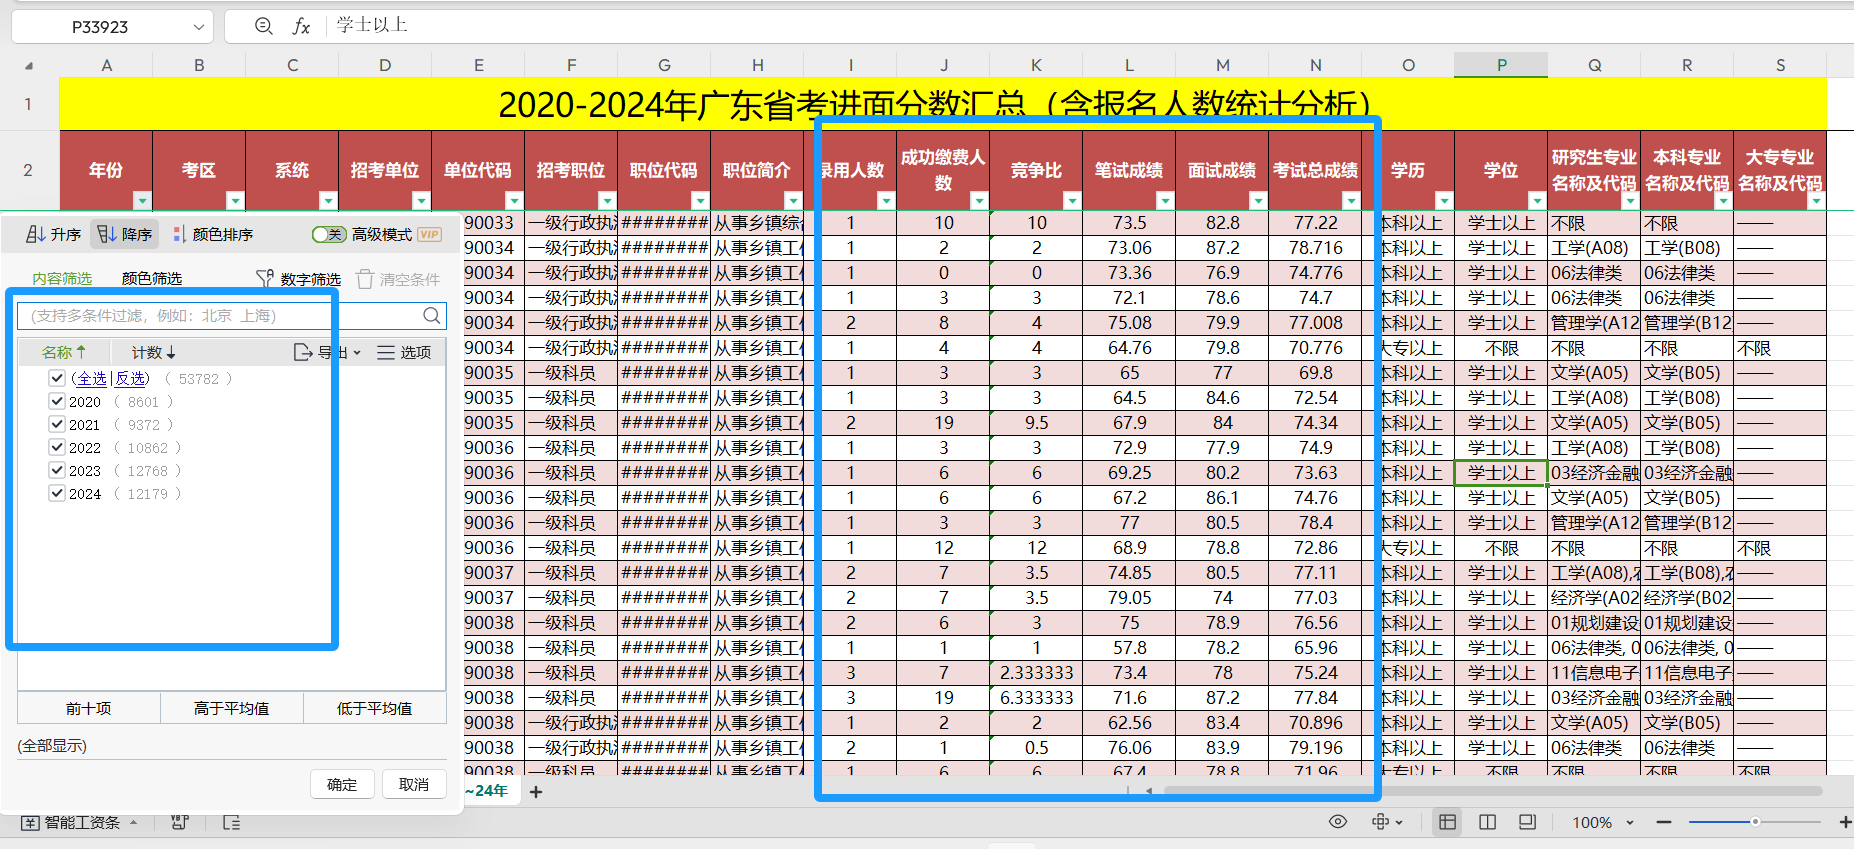Click 清空条件 clear conditions
This screenshot has width=1854, height=849.
(x=398, y=279)
